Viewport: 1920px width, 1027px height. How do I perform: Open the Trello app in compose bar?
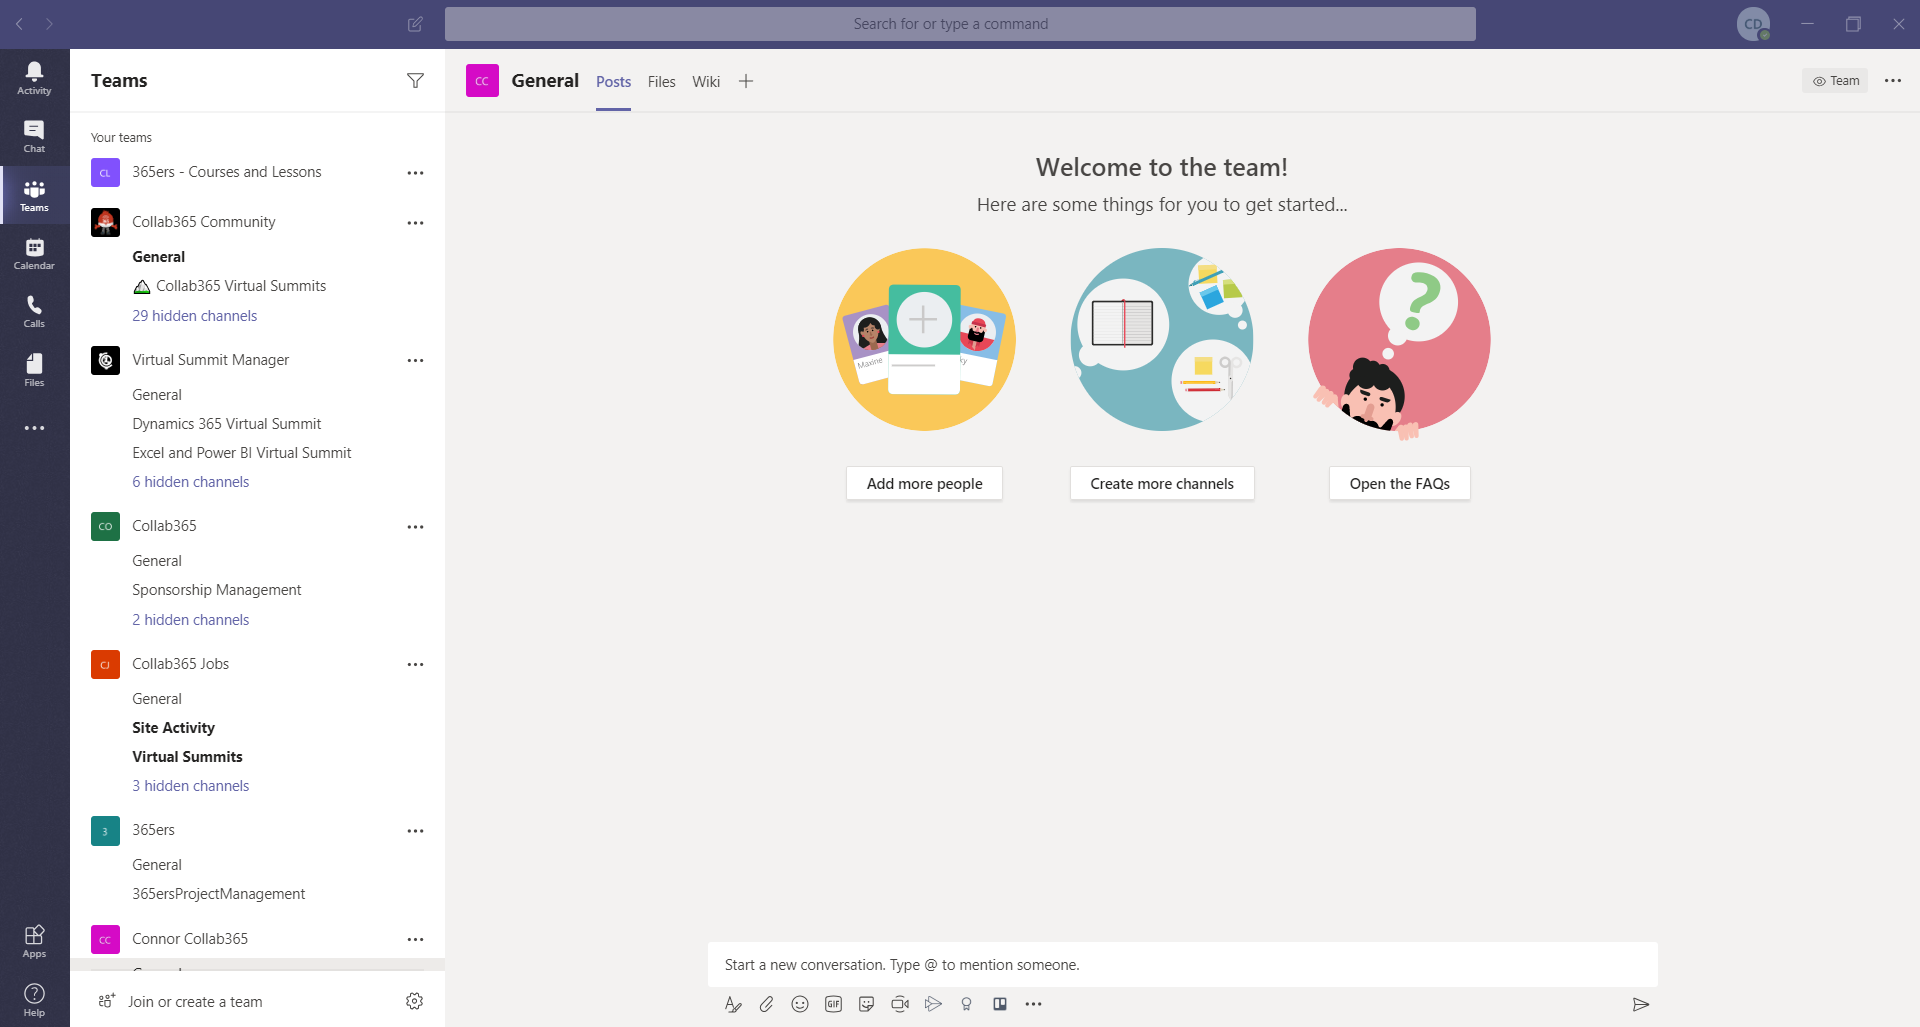(x=1000, y=1004)
